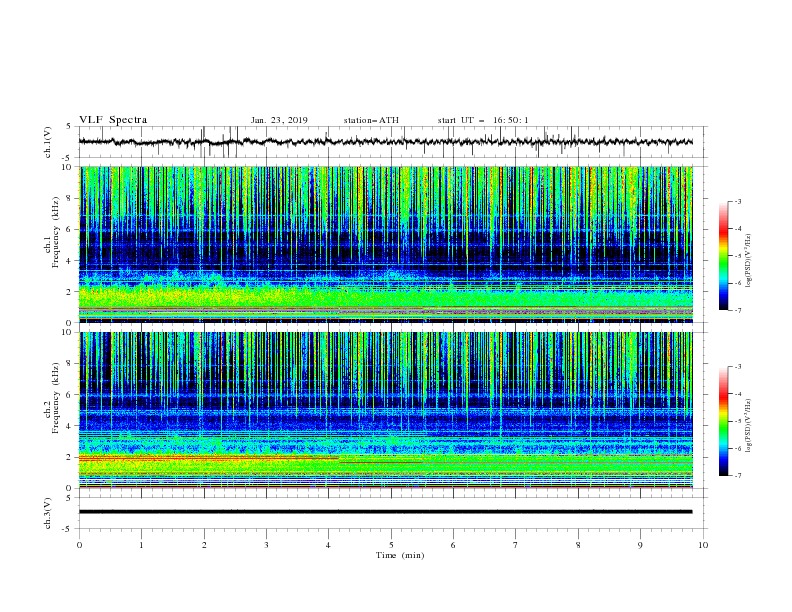Click the ch.3 flat waveform trace
Viewport: 792px width, 612px height.
point(385,512)
